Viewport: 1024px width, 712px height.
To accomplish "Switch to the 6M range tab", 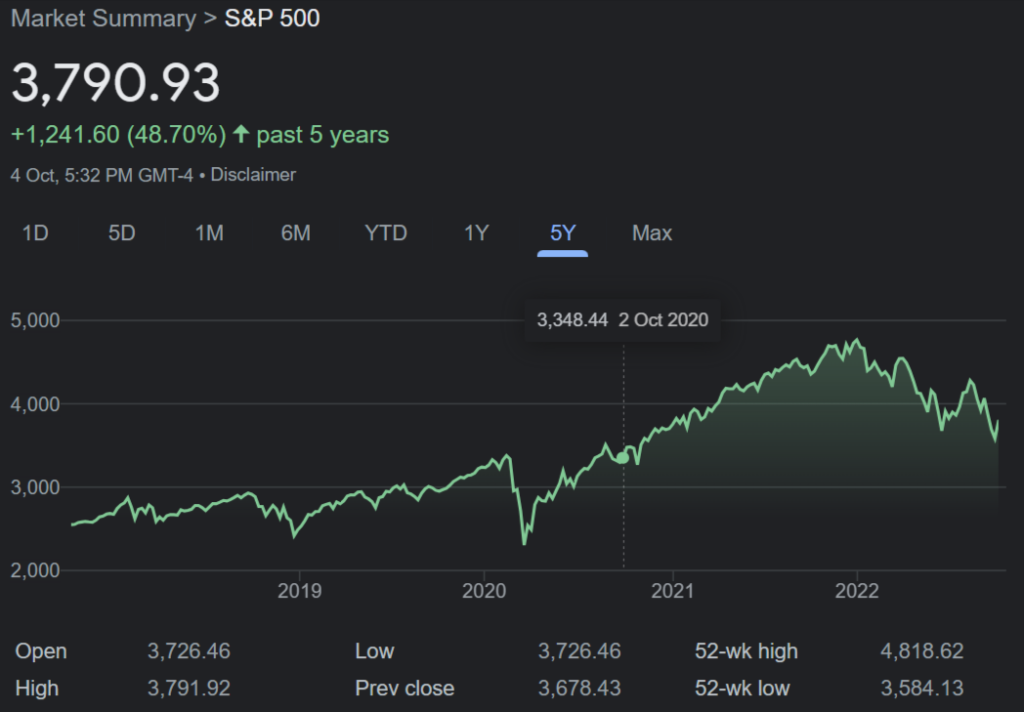I will 296,233.
